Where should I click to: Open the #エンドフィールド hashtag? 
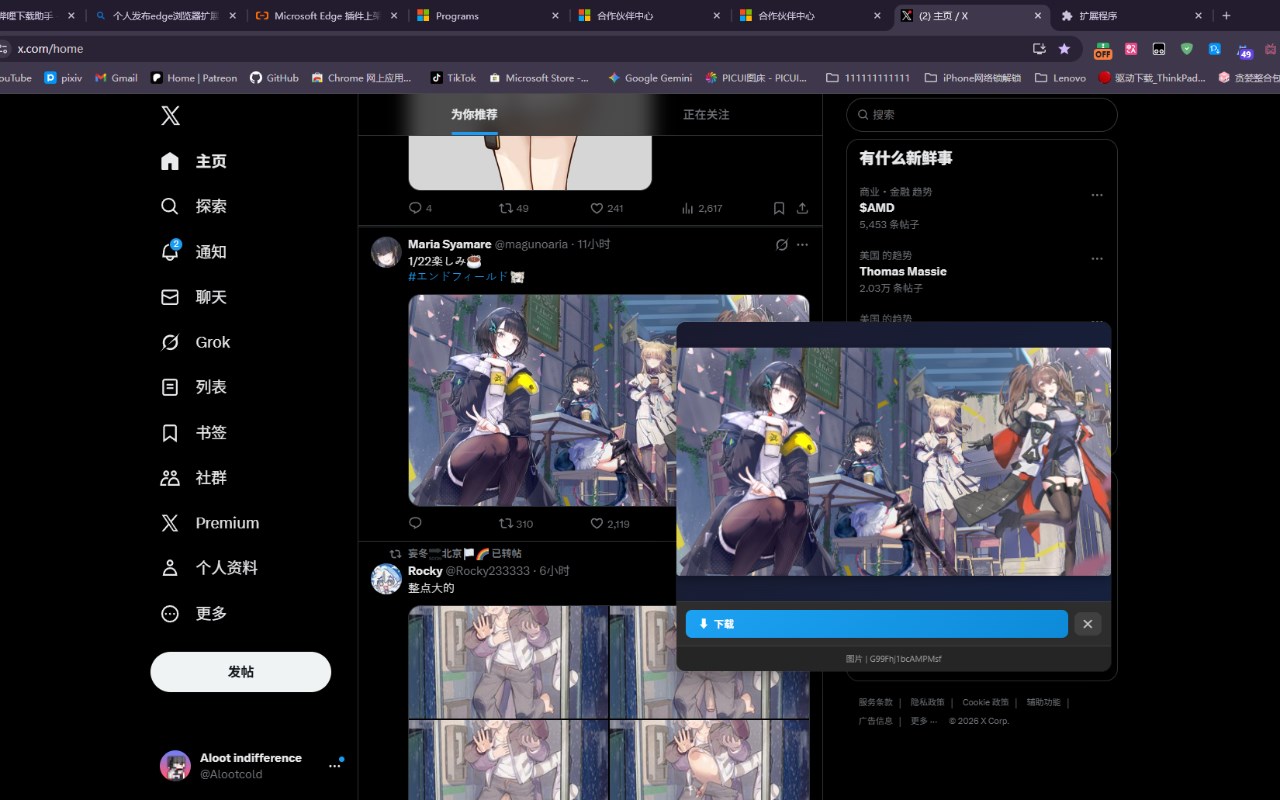point(459,276)
